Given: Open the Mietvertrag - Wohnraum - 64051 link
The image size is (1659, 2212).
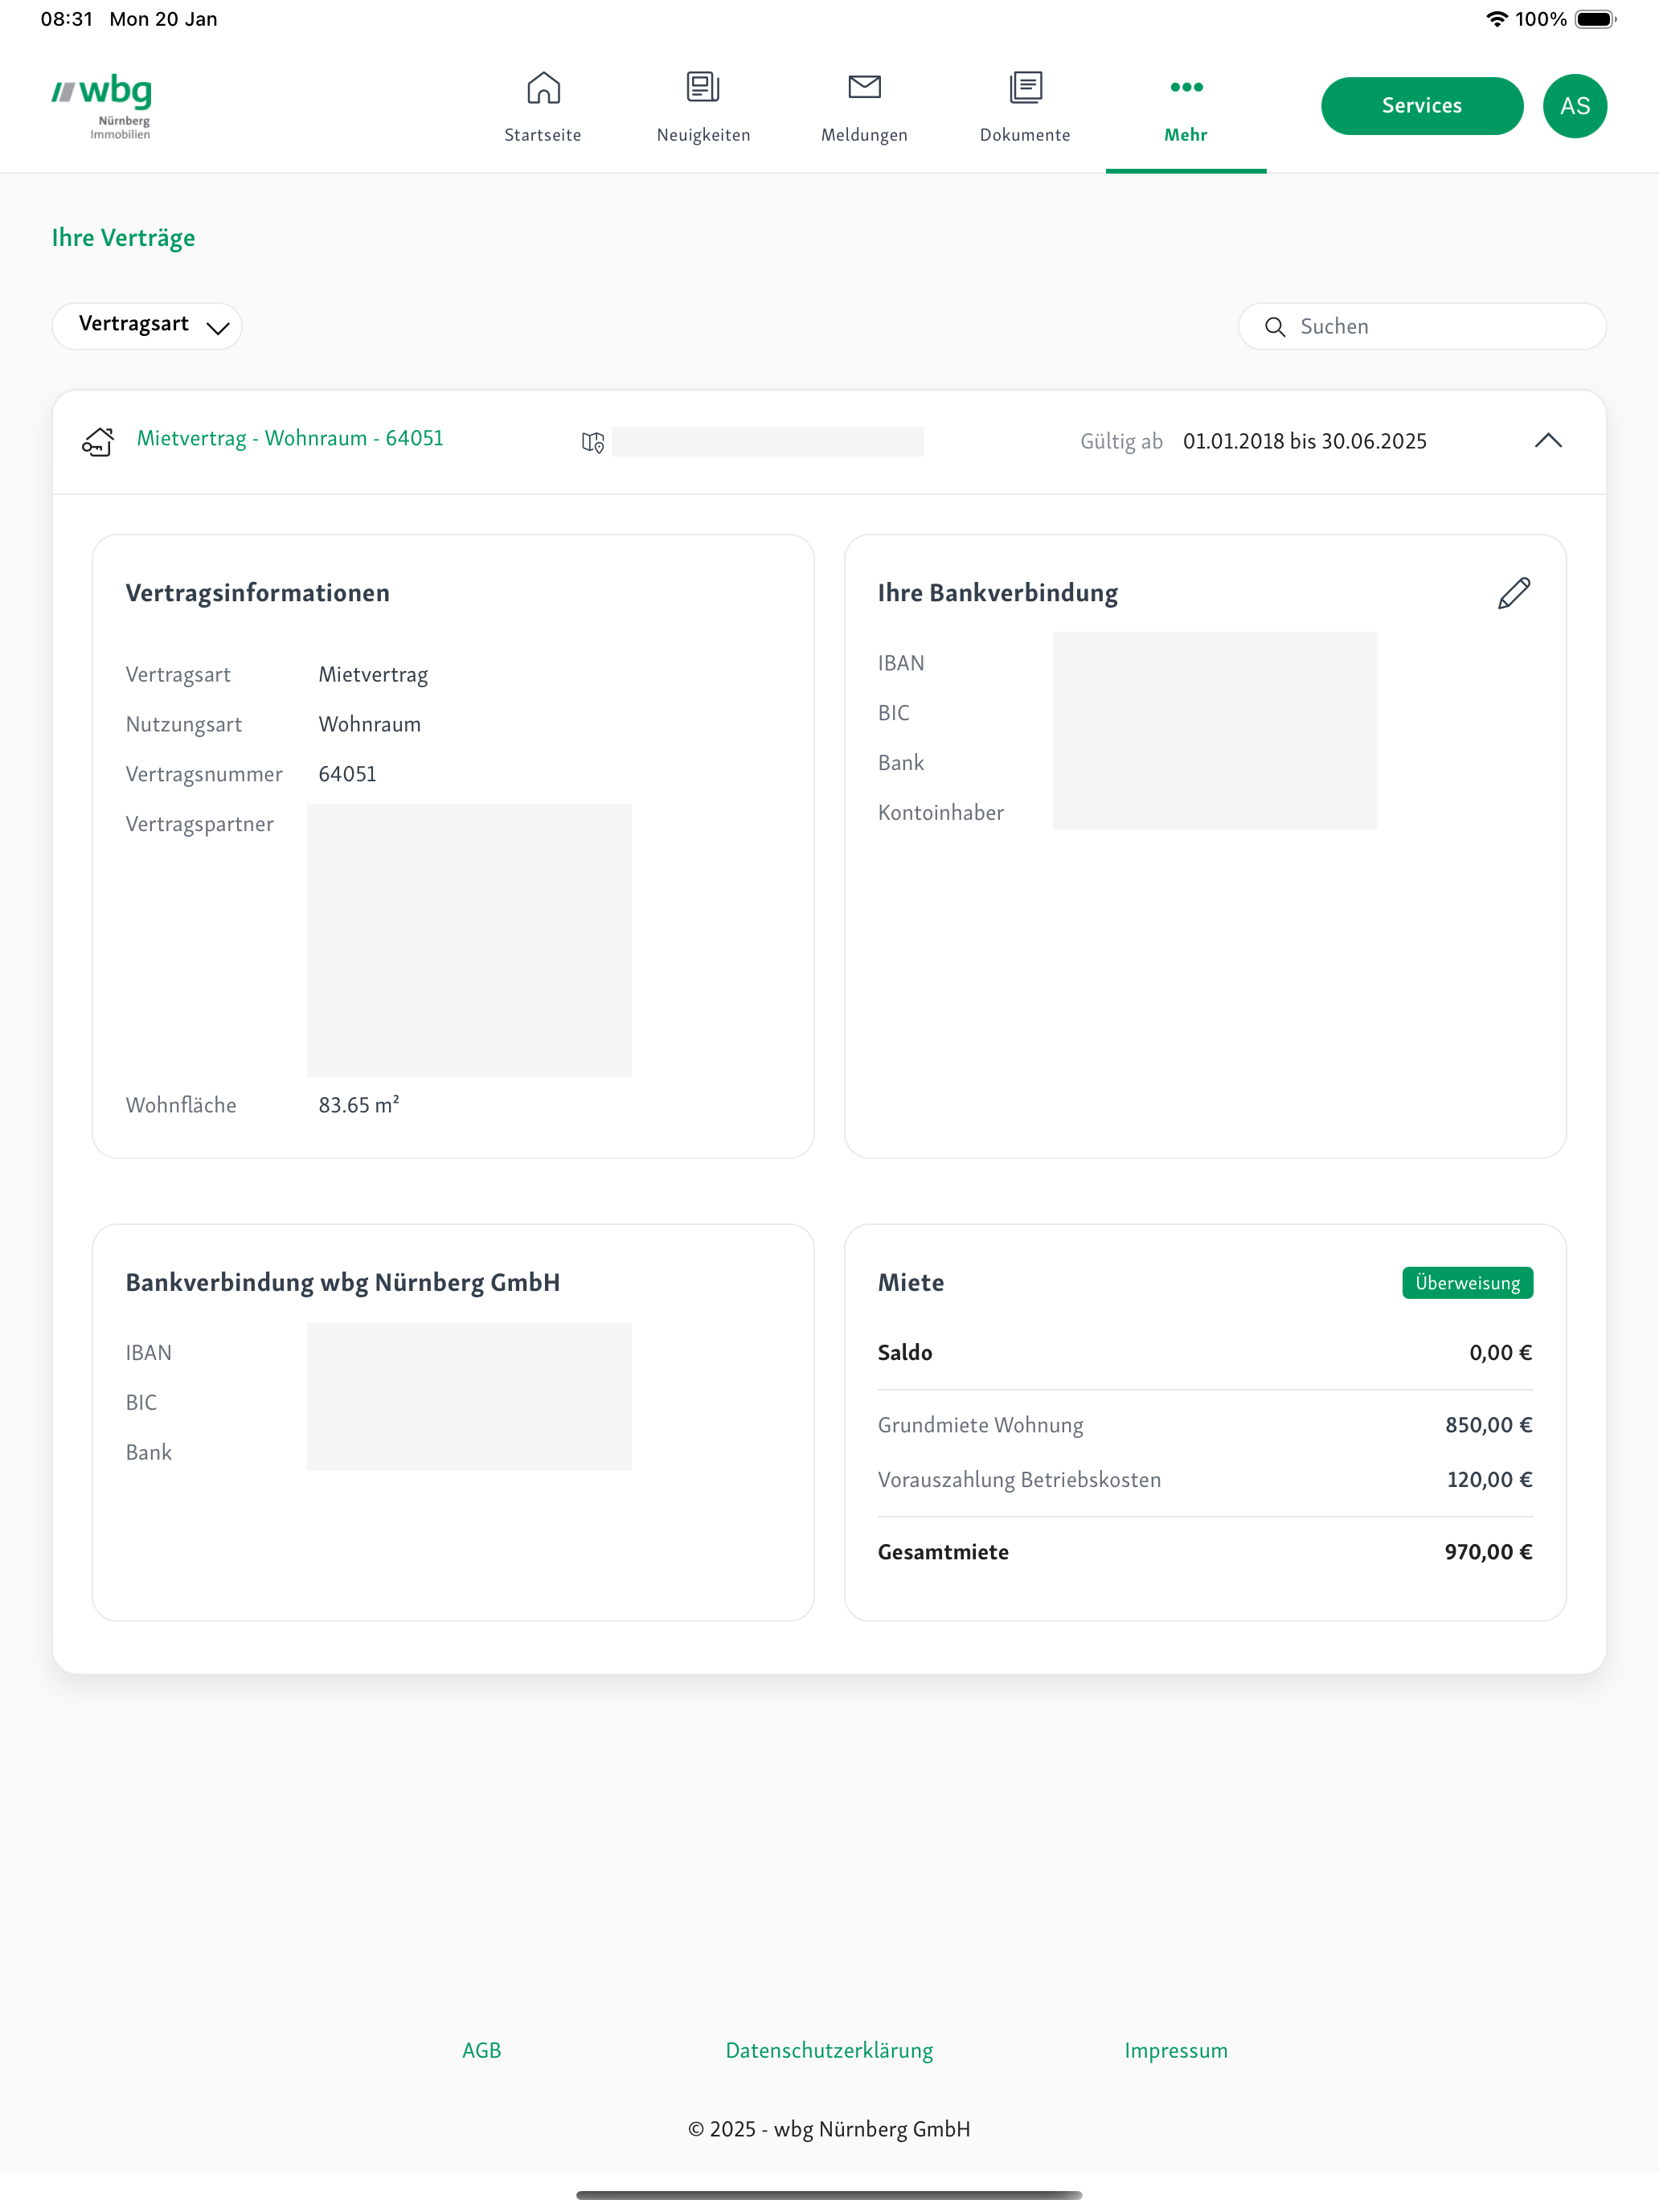Looking at the screenshot, I should [x=290, y=439].
